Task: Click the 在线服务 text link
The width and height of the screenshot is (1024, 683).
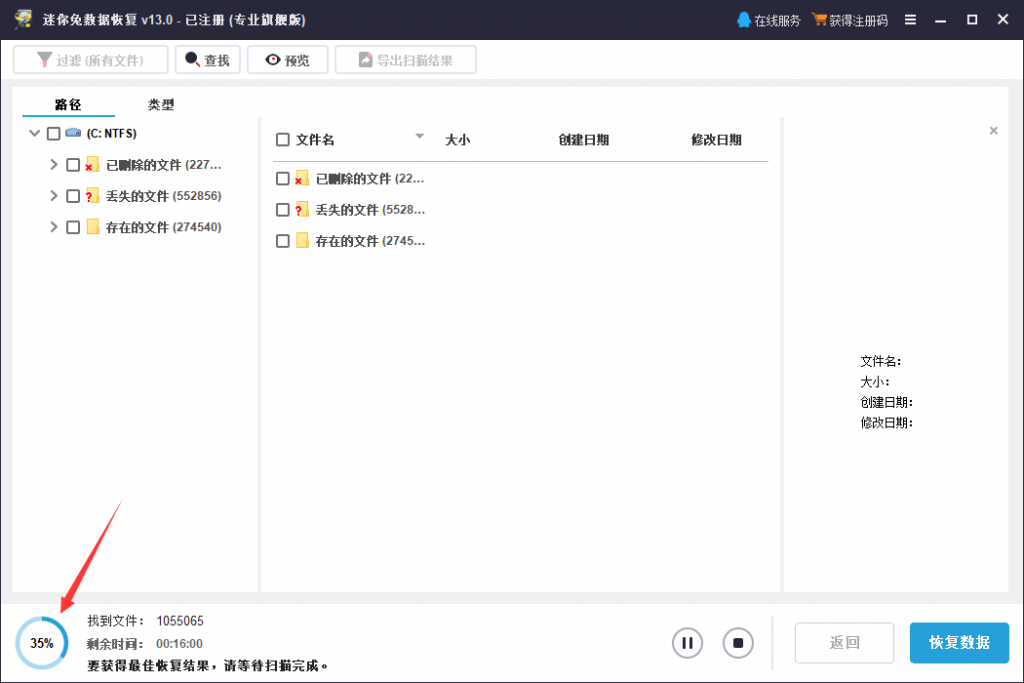Action: coord(777,21)
